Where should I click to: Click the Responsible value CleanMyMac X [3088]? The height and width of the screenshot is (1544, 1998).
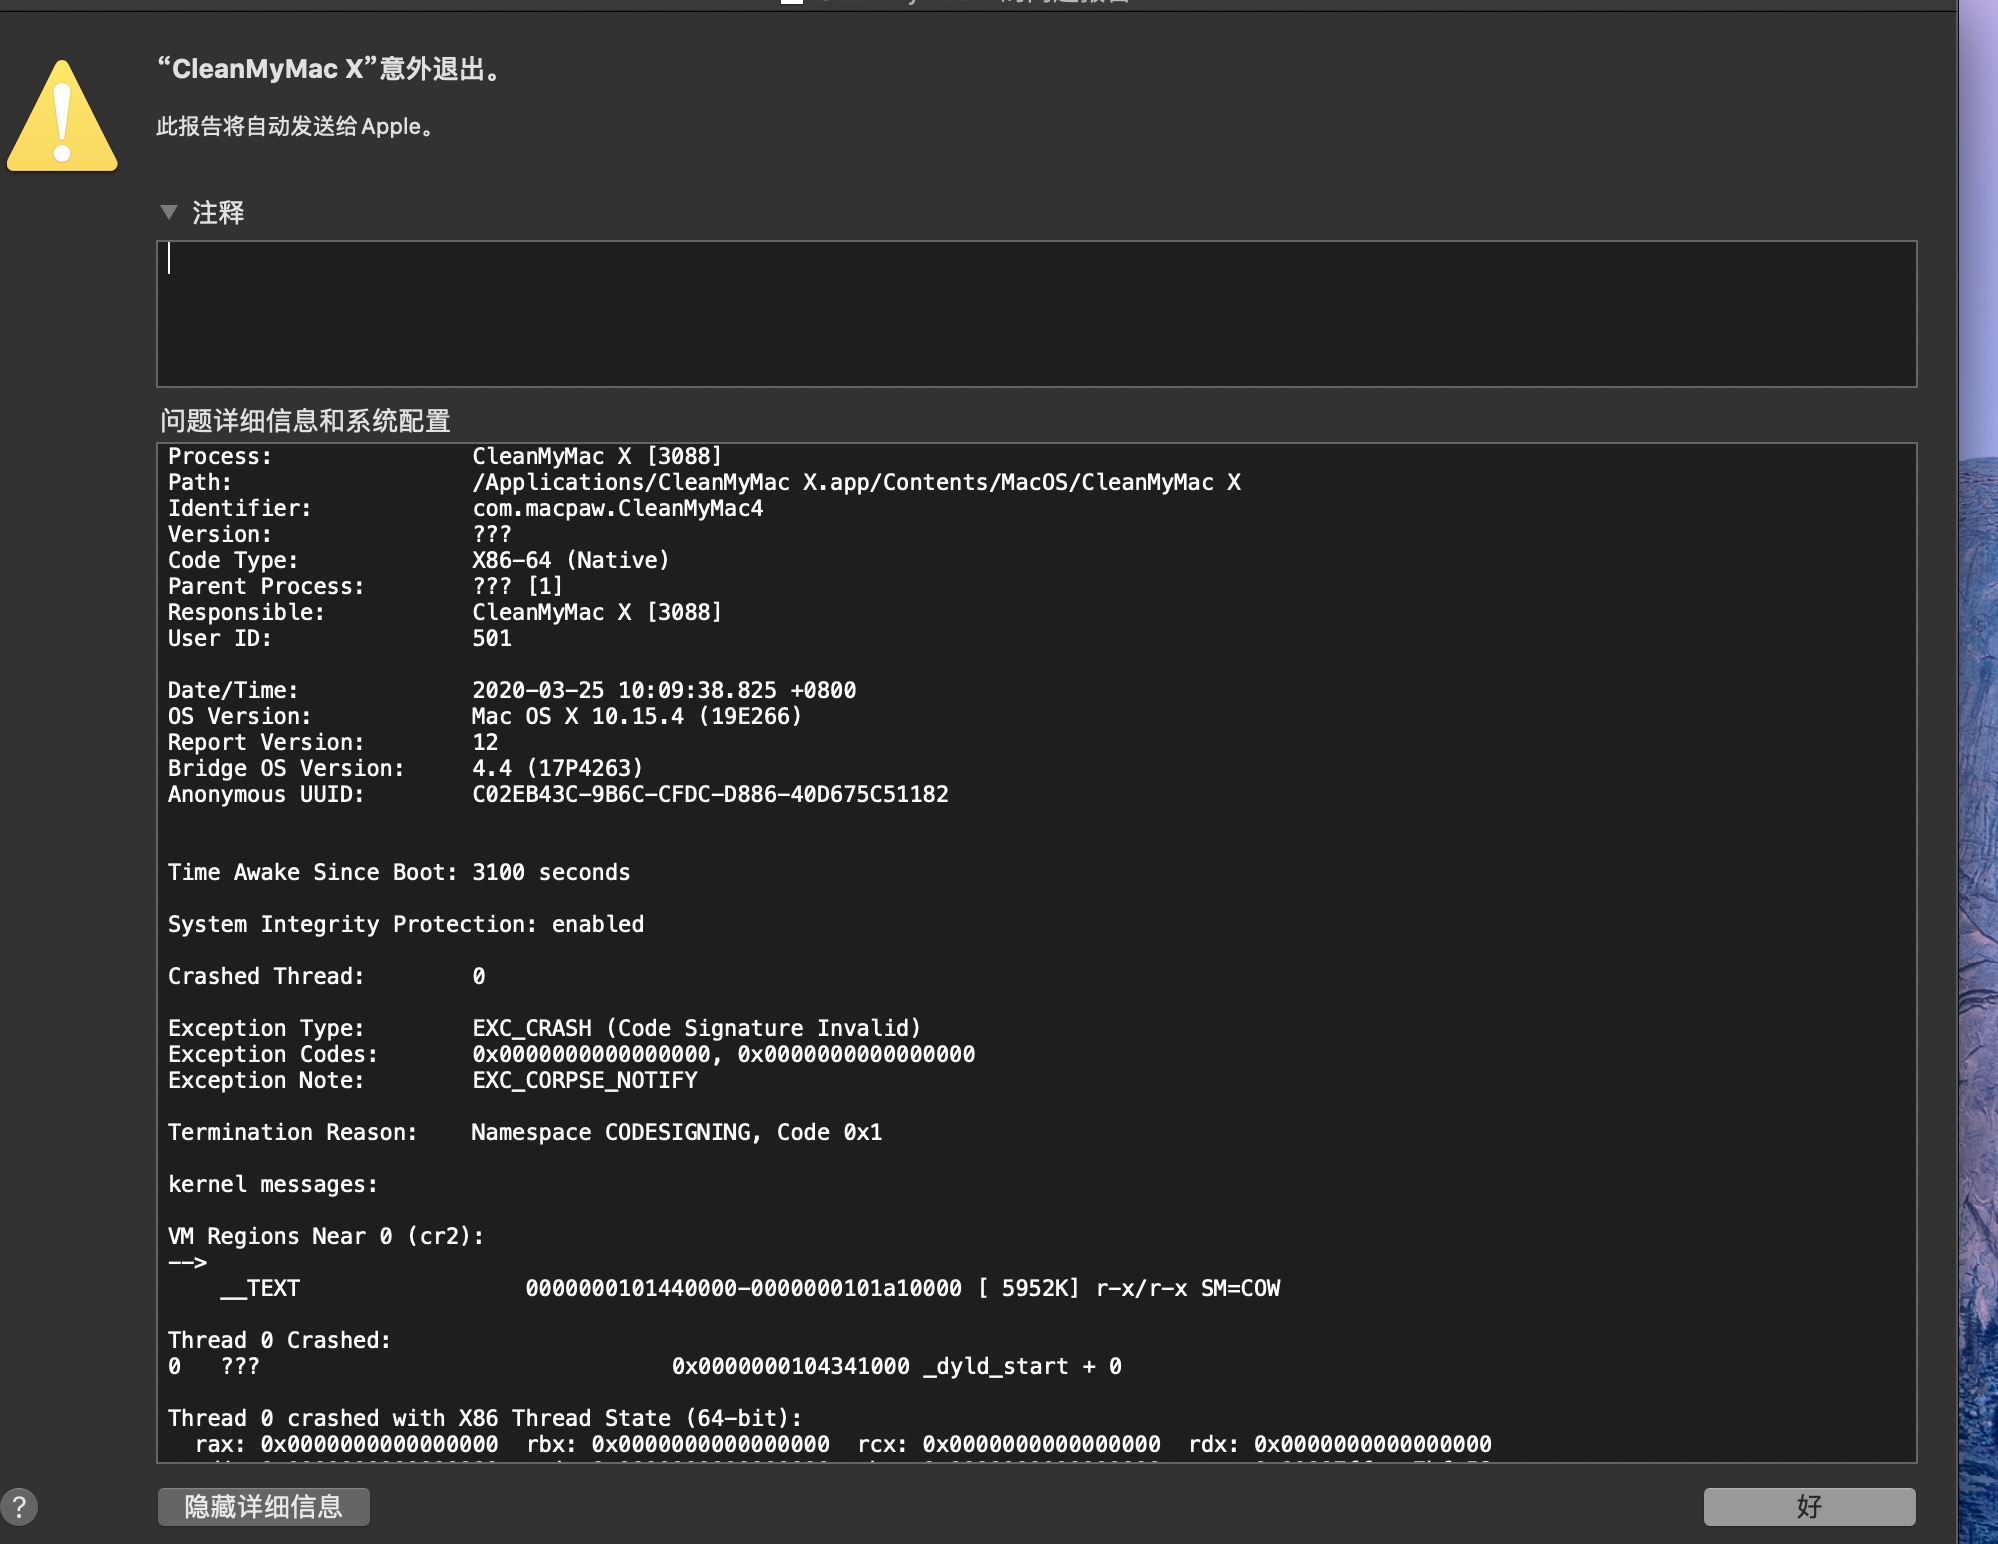(597, 612)
